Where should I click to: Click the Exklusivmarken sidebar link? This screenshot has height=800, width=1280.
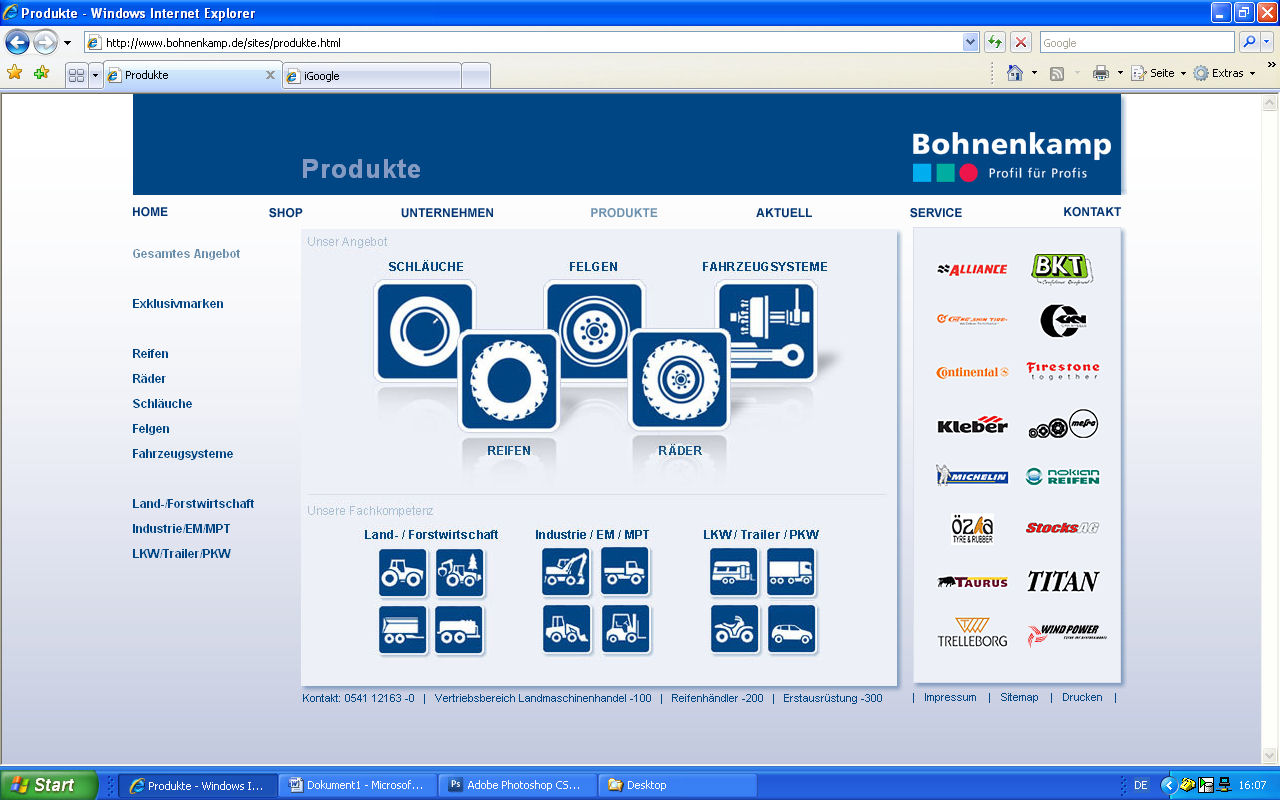pyautogui.click(x=178, y=304)
